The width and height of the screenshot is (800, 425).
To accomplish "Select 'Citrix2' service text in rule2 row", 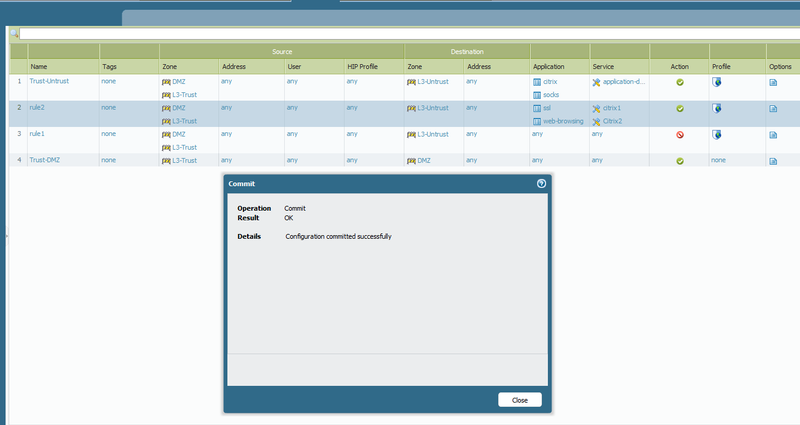I will [x=612, y=121].
